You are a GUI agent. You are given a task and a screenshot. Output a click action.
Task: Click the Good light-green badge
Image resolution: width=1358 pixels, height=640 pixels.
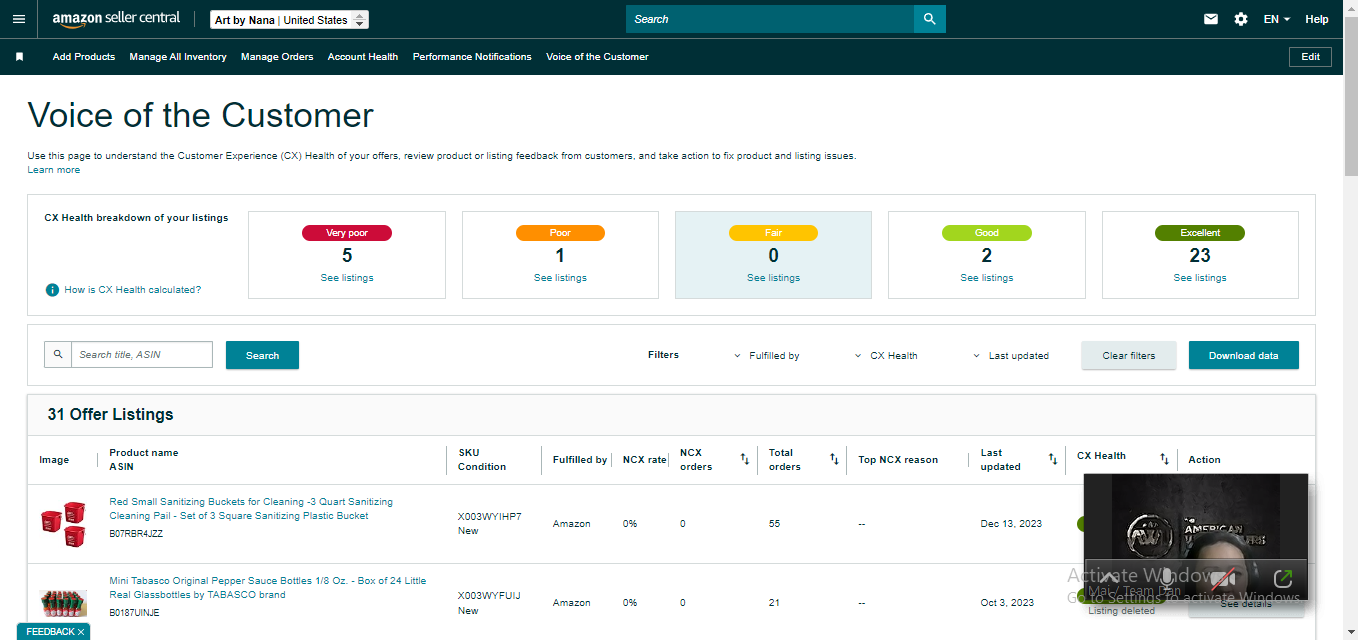point(987,233)
